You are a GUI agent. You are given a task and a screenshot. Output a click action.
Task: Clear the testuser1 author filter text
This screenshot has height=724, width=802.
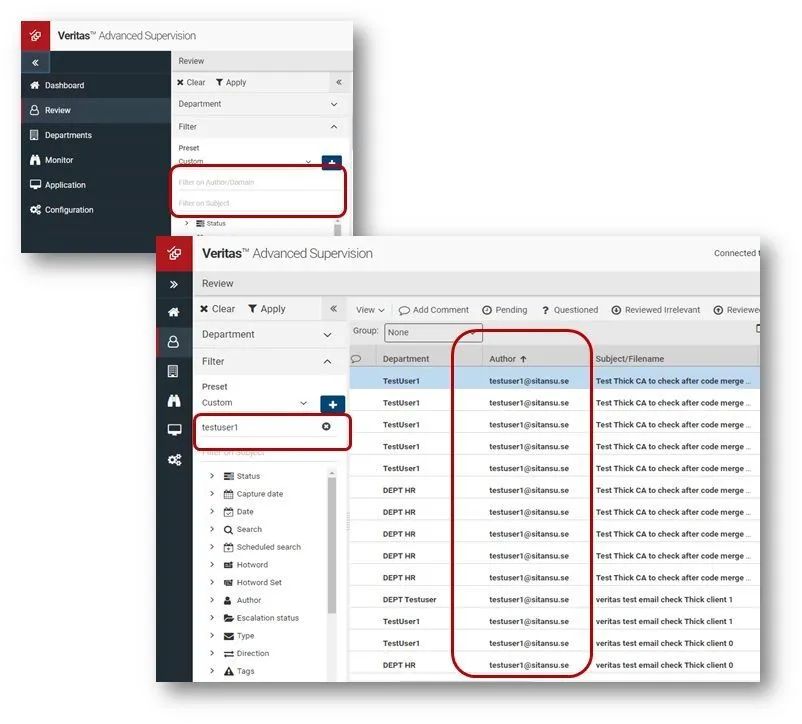pos(326,426)
